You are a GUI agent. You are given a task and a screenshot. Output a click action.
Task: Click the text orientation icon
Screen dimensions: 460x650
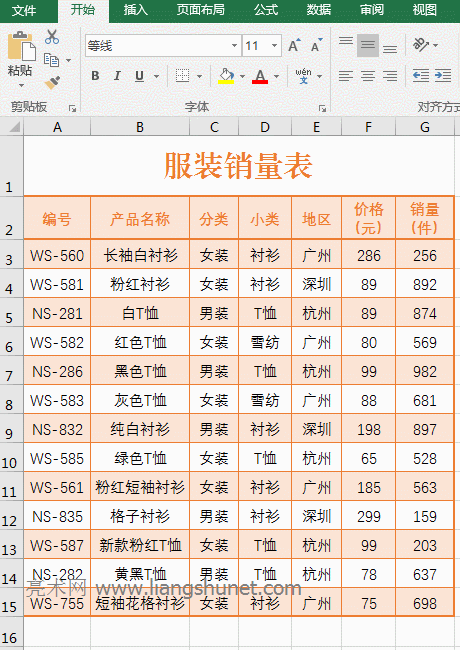coord(421,45)
